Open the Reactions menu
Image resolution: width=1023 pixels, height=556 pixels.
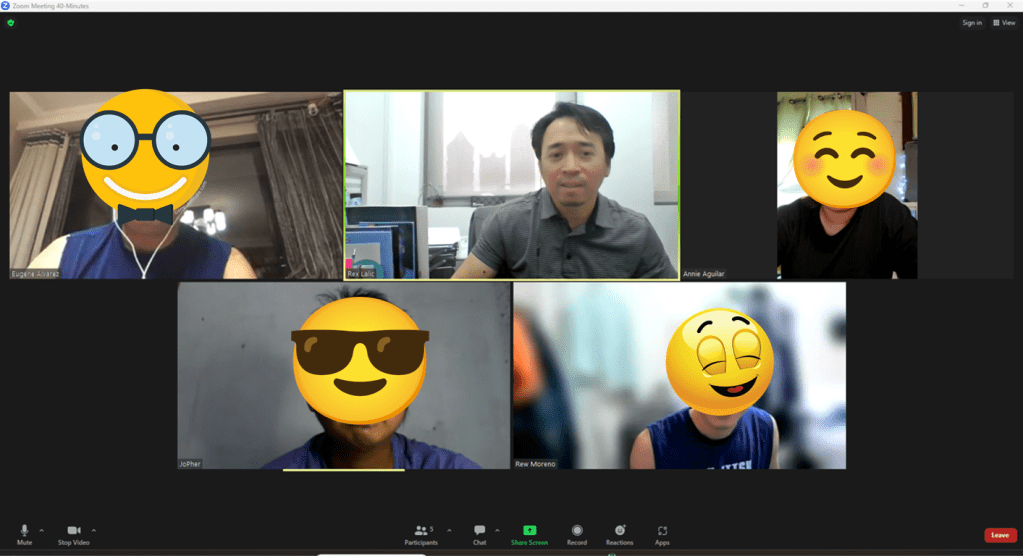coord(619,530)
